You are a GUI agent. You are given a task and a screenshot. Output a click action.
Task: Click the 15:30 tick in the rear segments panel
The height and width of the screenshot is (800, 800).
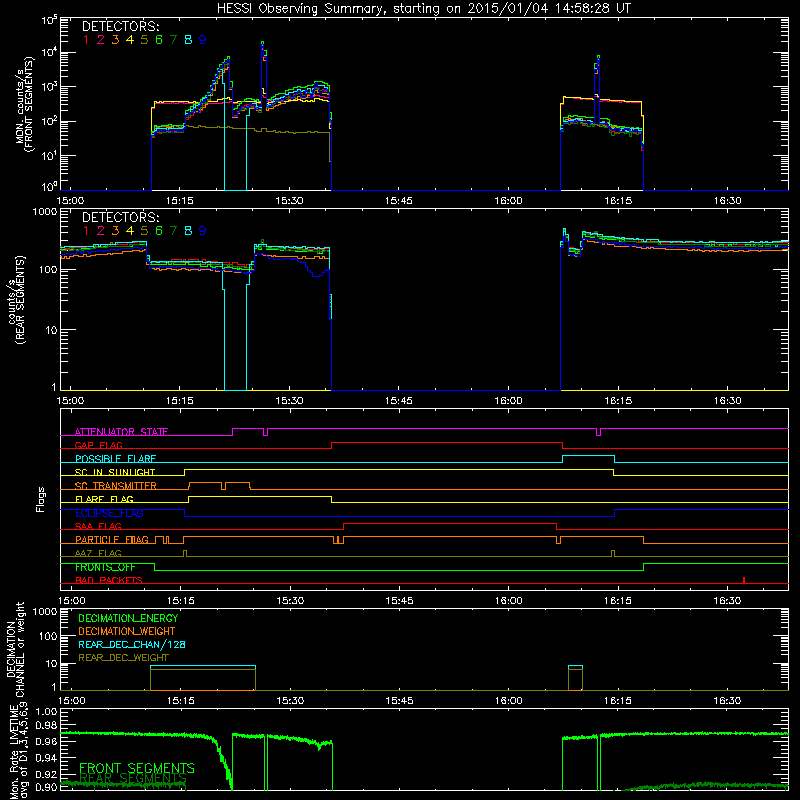pyautogui.click(x=289, y=401)
